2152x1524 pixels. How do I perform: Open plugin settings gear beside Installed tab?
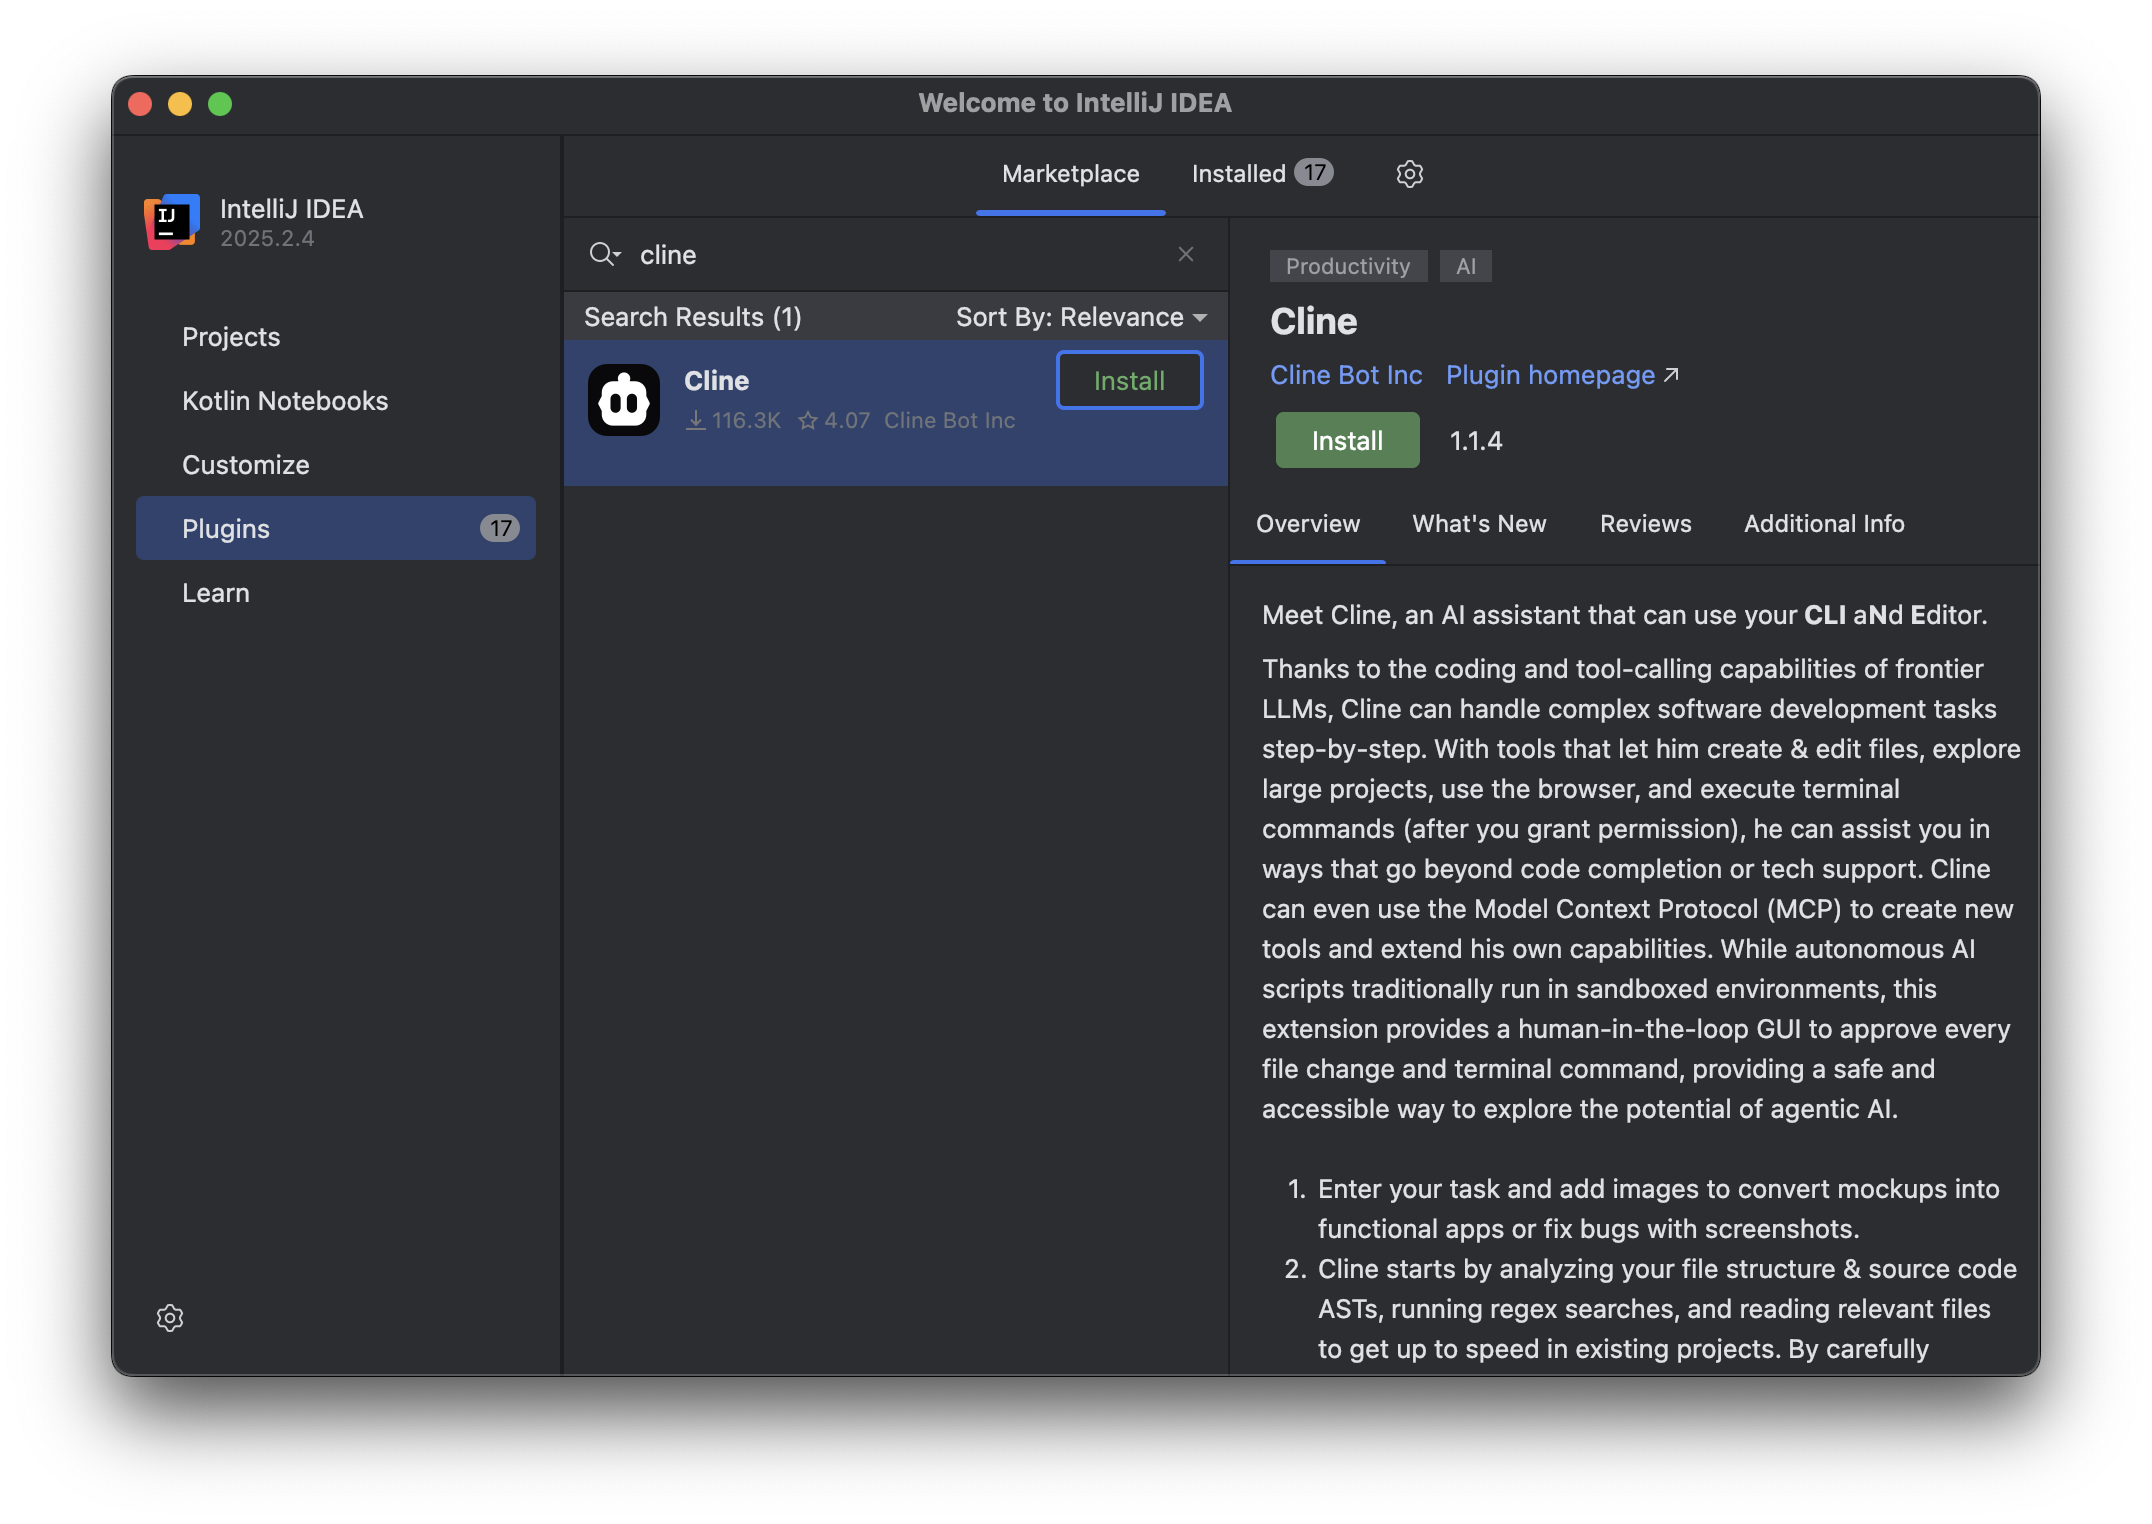[1409, 174]
